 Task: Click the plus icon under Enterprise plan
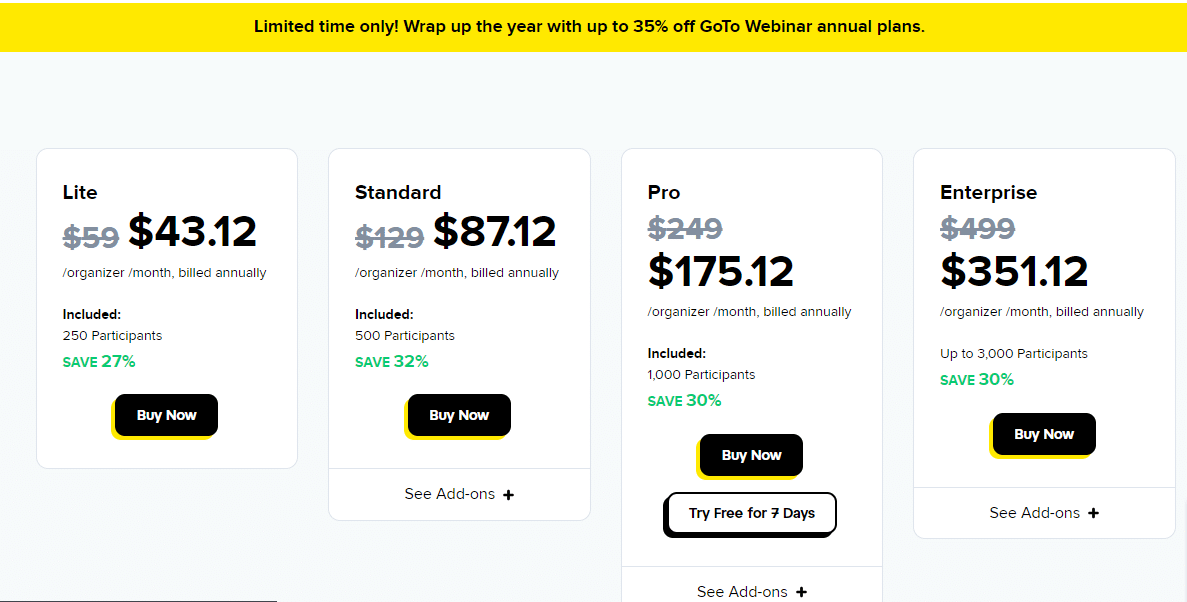[x=1093, y=513]
